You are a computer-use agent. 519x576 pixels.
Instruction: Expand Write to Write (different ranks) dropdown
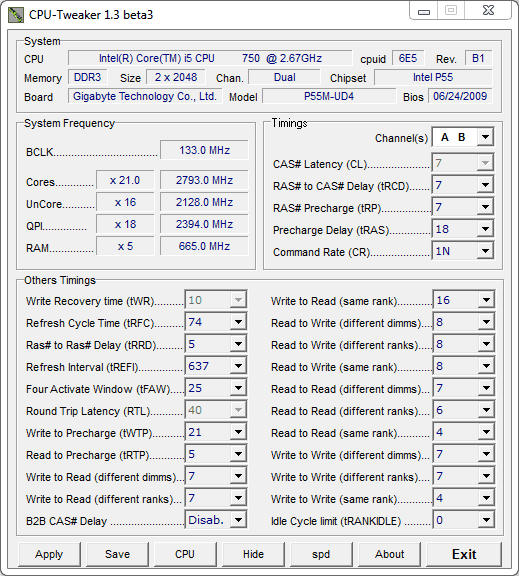pos(486,476)
